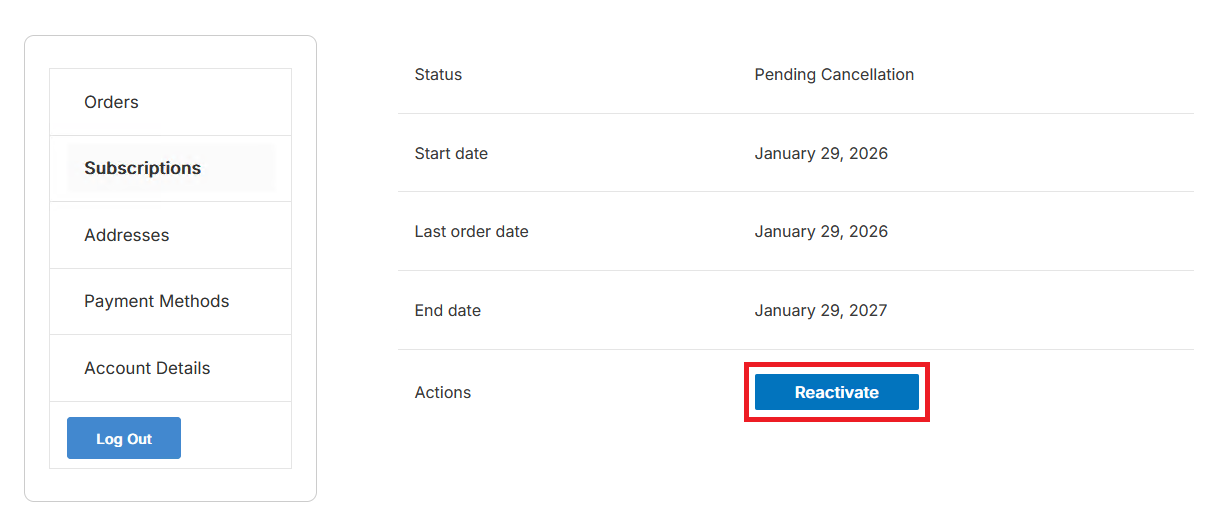Click the Start date label
This screenshot has width=1231, height=516.
(451, 154)
